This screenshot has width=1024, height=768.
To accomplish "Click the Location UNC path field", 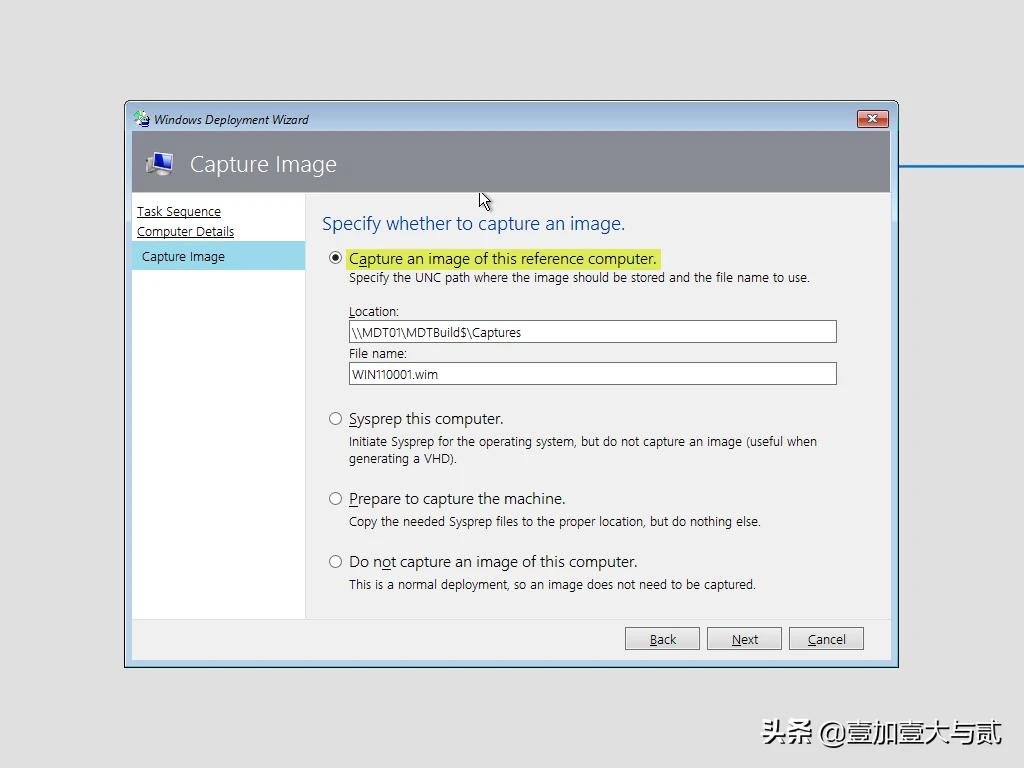I will tap(592, 332).
